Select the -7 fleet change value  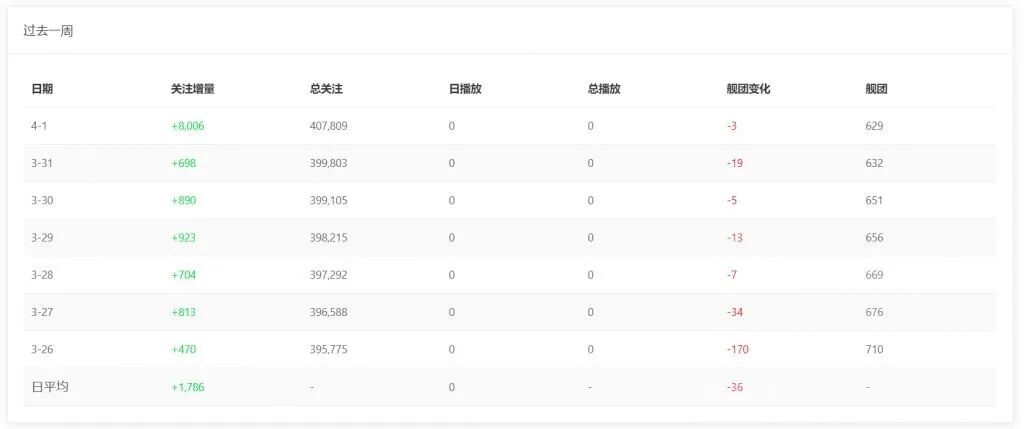coord(731,275)
